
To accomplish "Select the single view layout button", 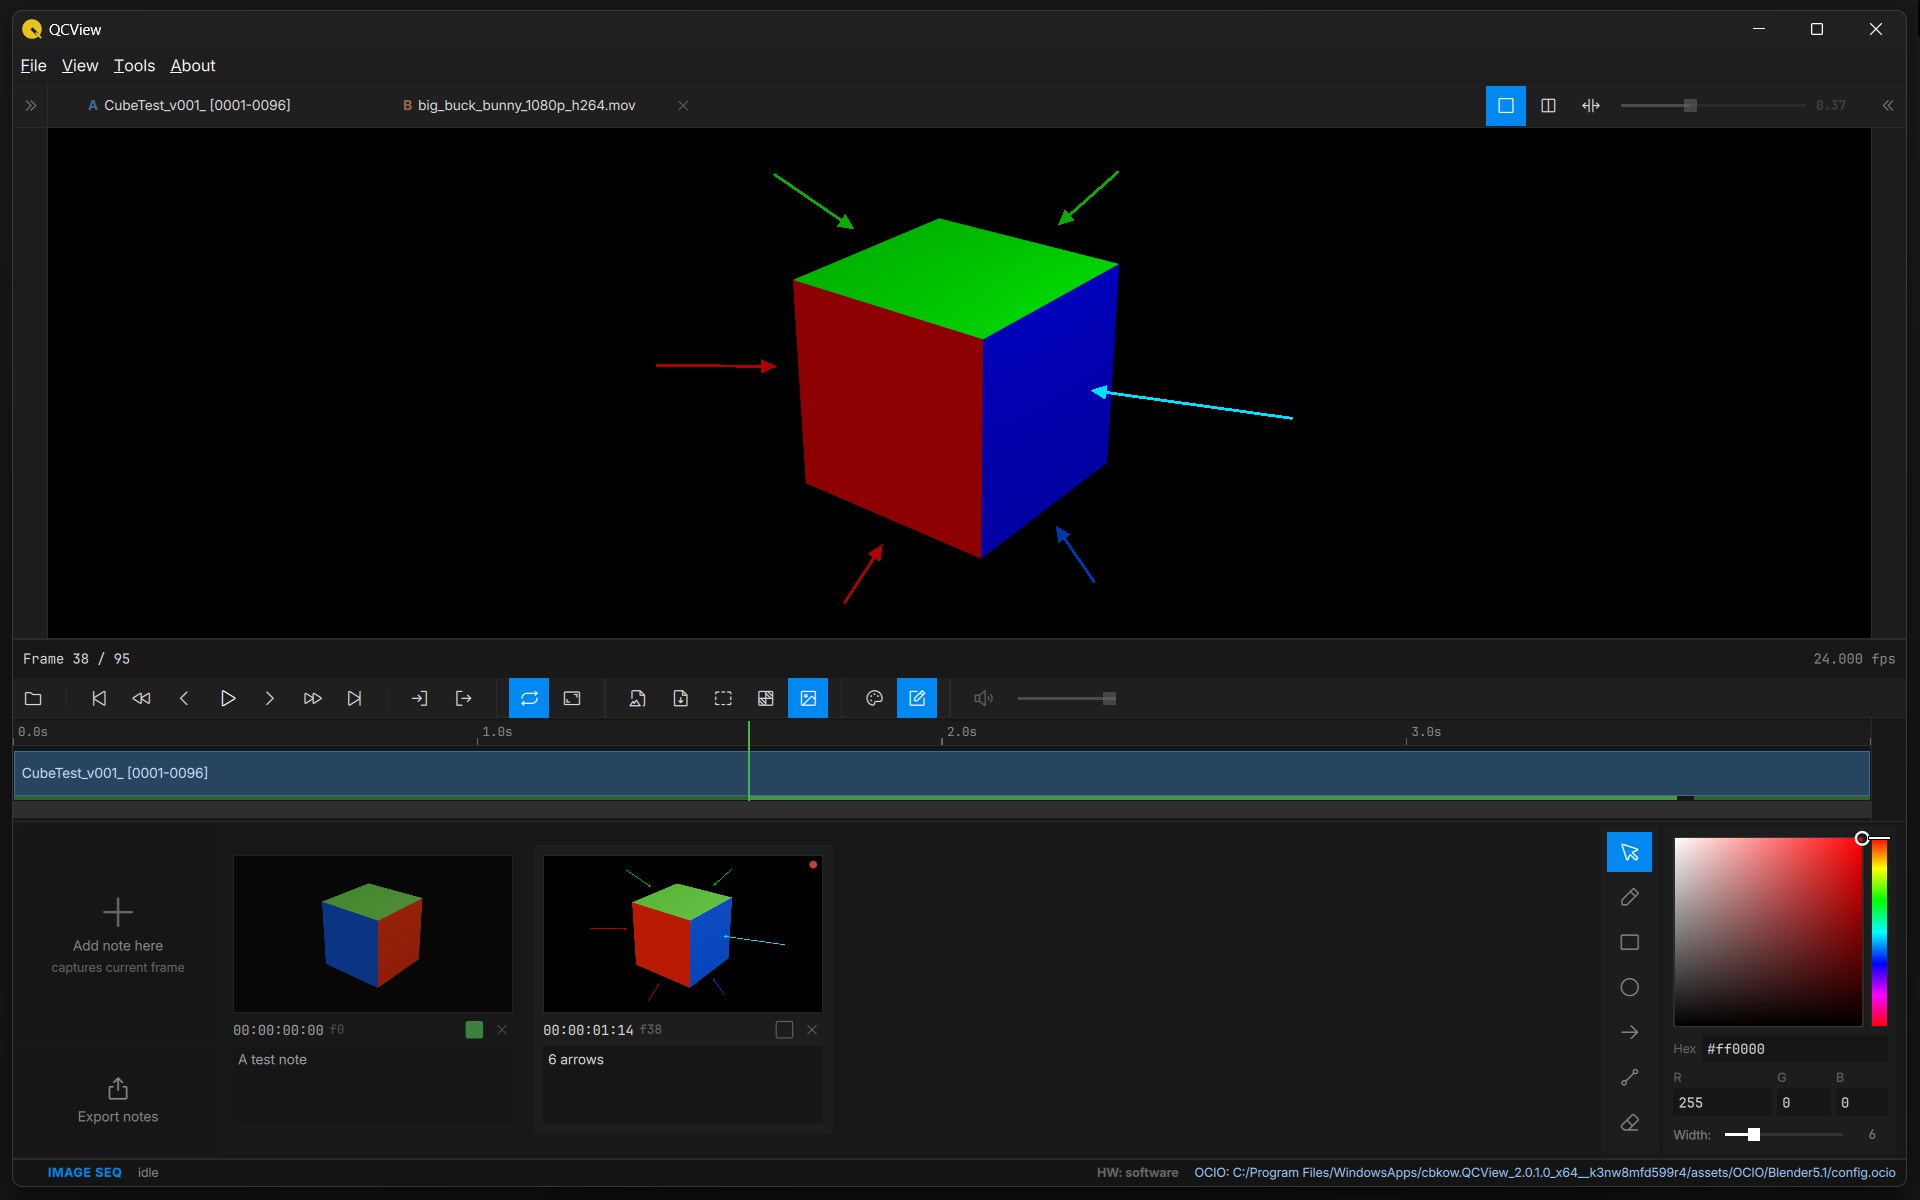I will point(1506,106).
